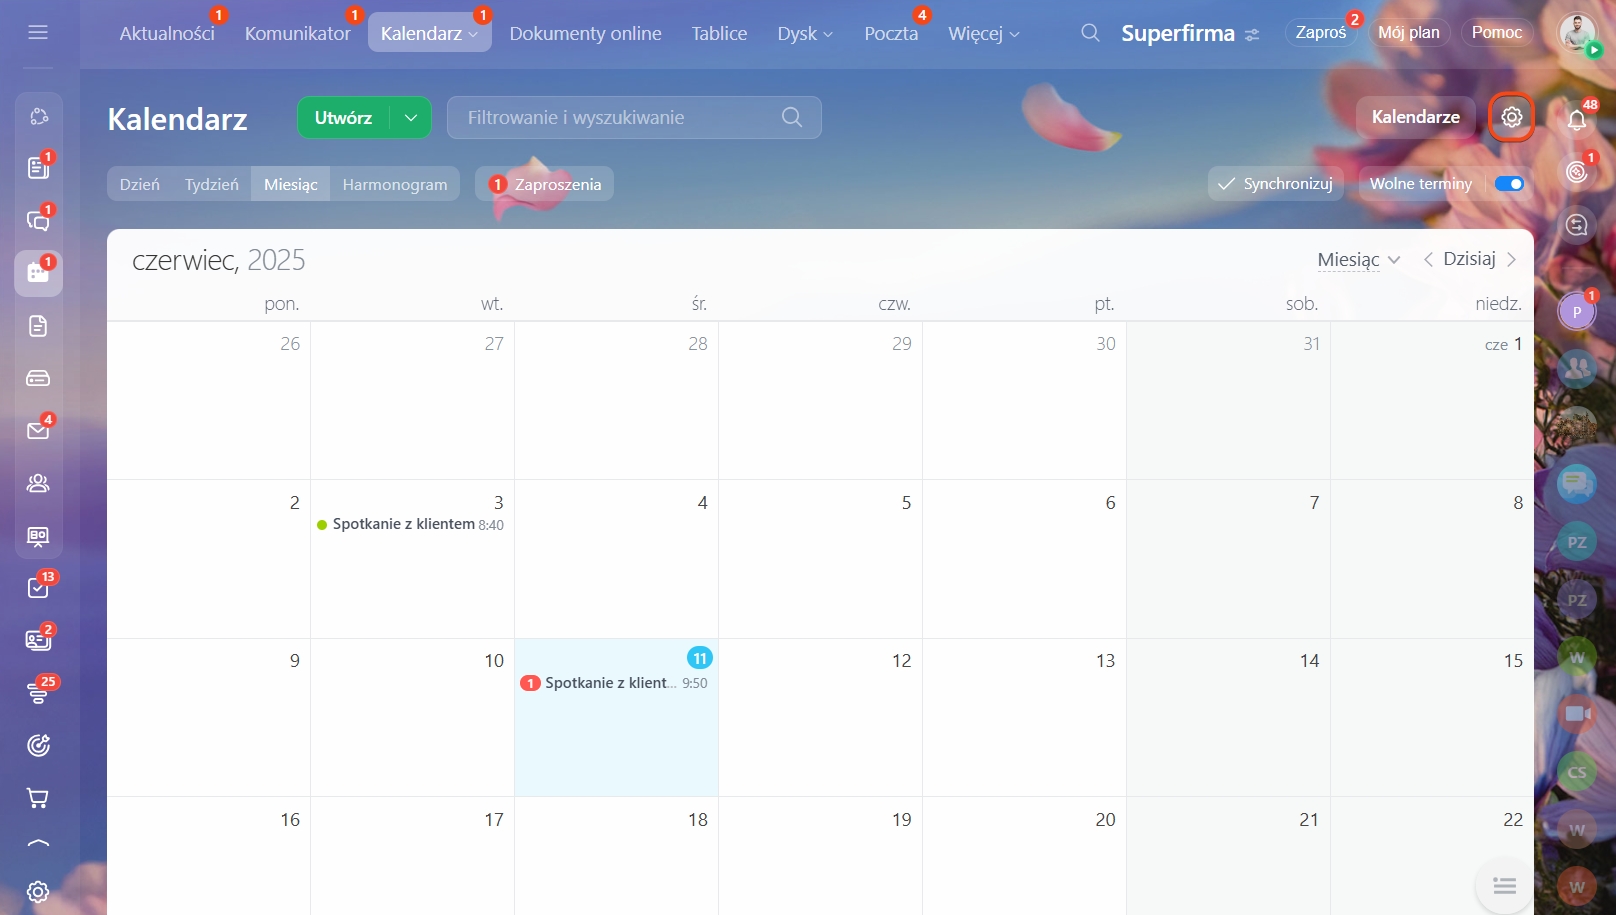The width and height of the screenshot is (1616, 915).
Task: Click the search magnifier in top bar
Action: [x=1090, y=33]
